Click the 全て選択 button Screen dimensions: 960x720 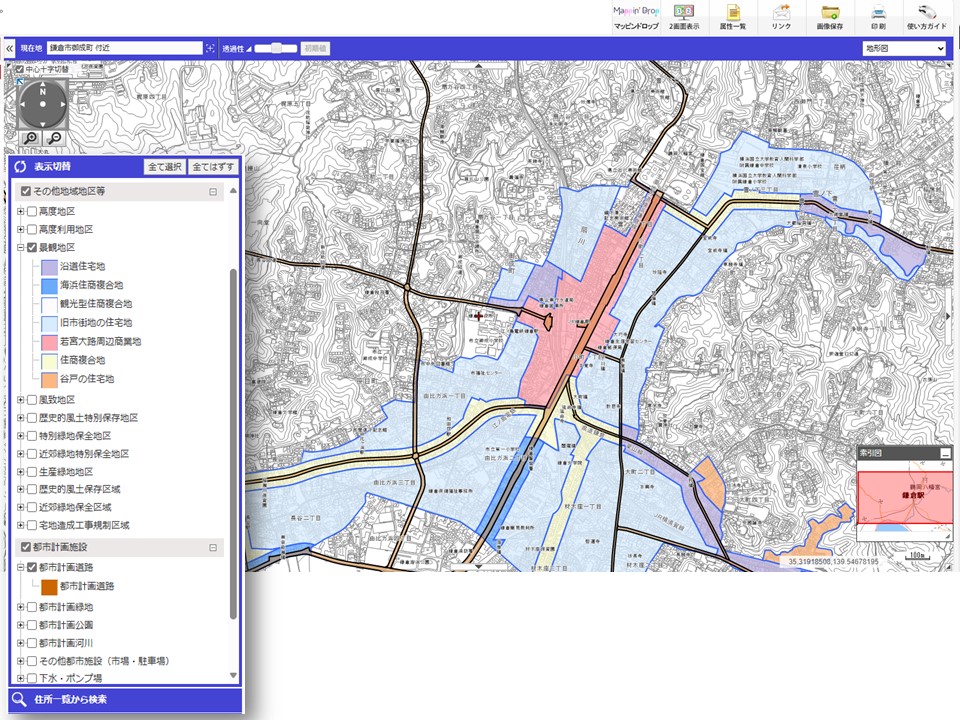pyautogui.click(x=165, y=166)
